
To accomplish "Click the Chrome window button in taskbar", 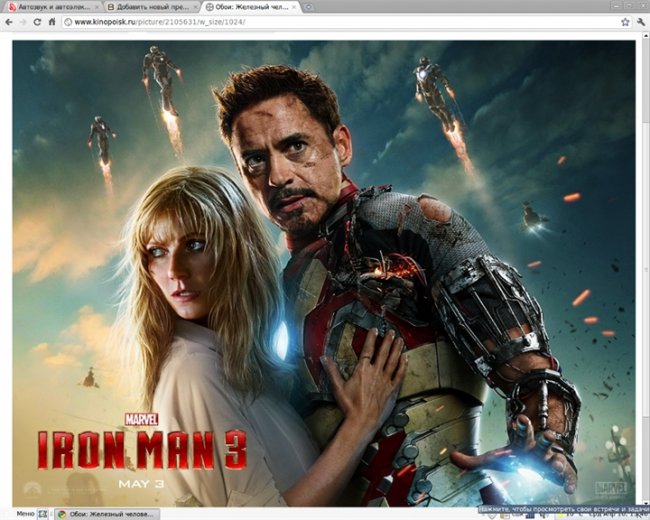I will pyautogui.click(x=105, y=513).
